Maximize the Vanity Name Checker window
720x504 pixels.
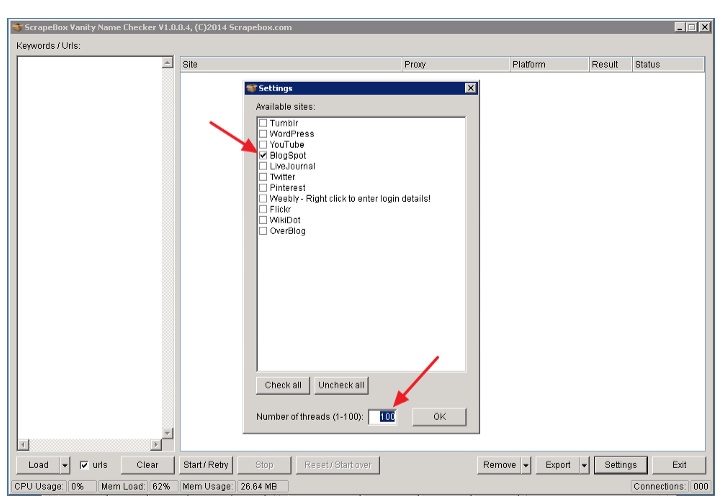[692, 27]
